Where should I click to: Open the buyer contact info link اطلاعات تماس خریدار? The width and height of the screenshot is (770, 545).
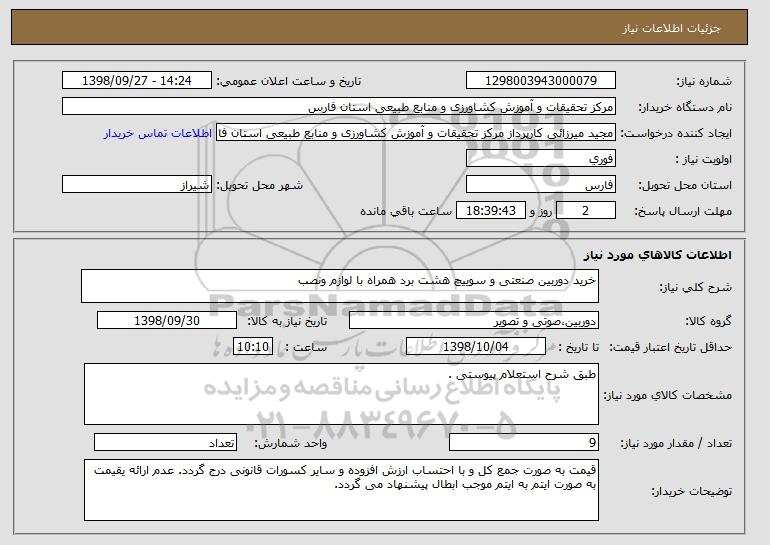click(158, 134)
